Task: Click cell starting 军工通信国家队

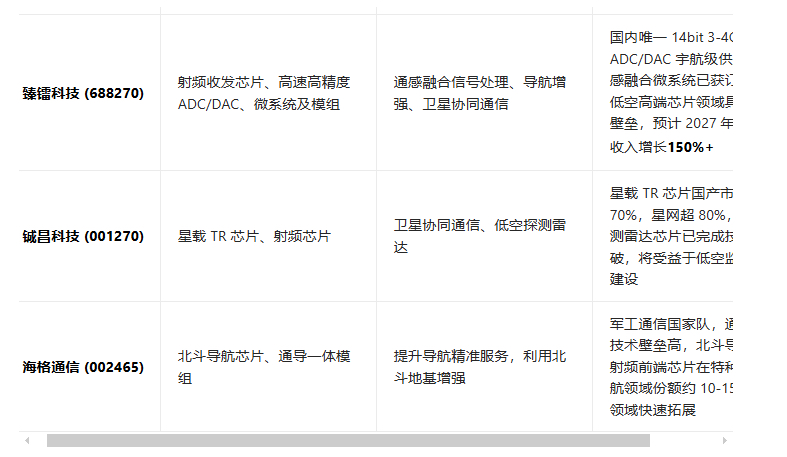Action: [663, 367]
